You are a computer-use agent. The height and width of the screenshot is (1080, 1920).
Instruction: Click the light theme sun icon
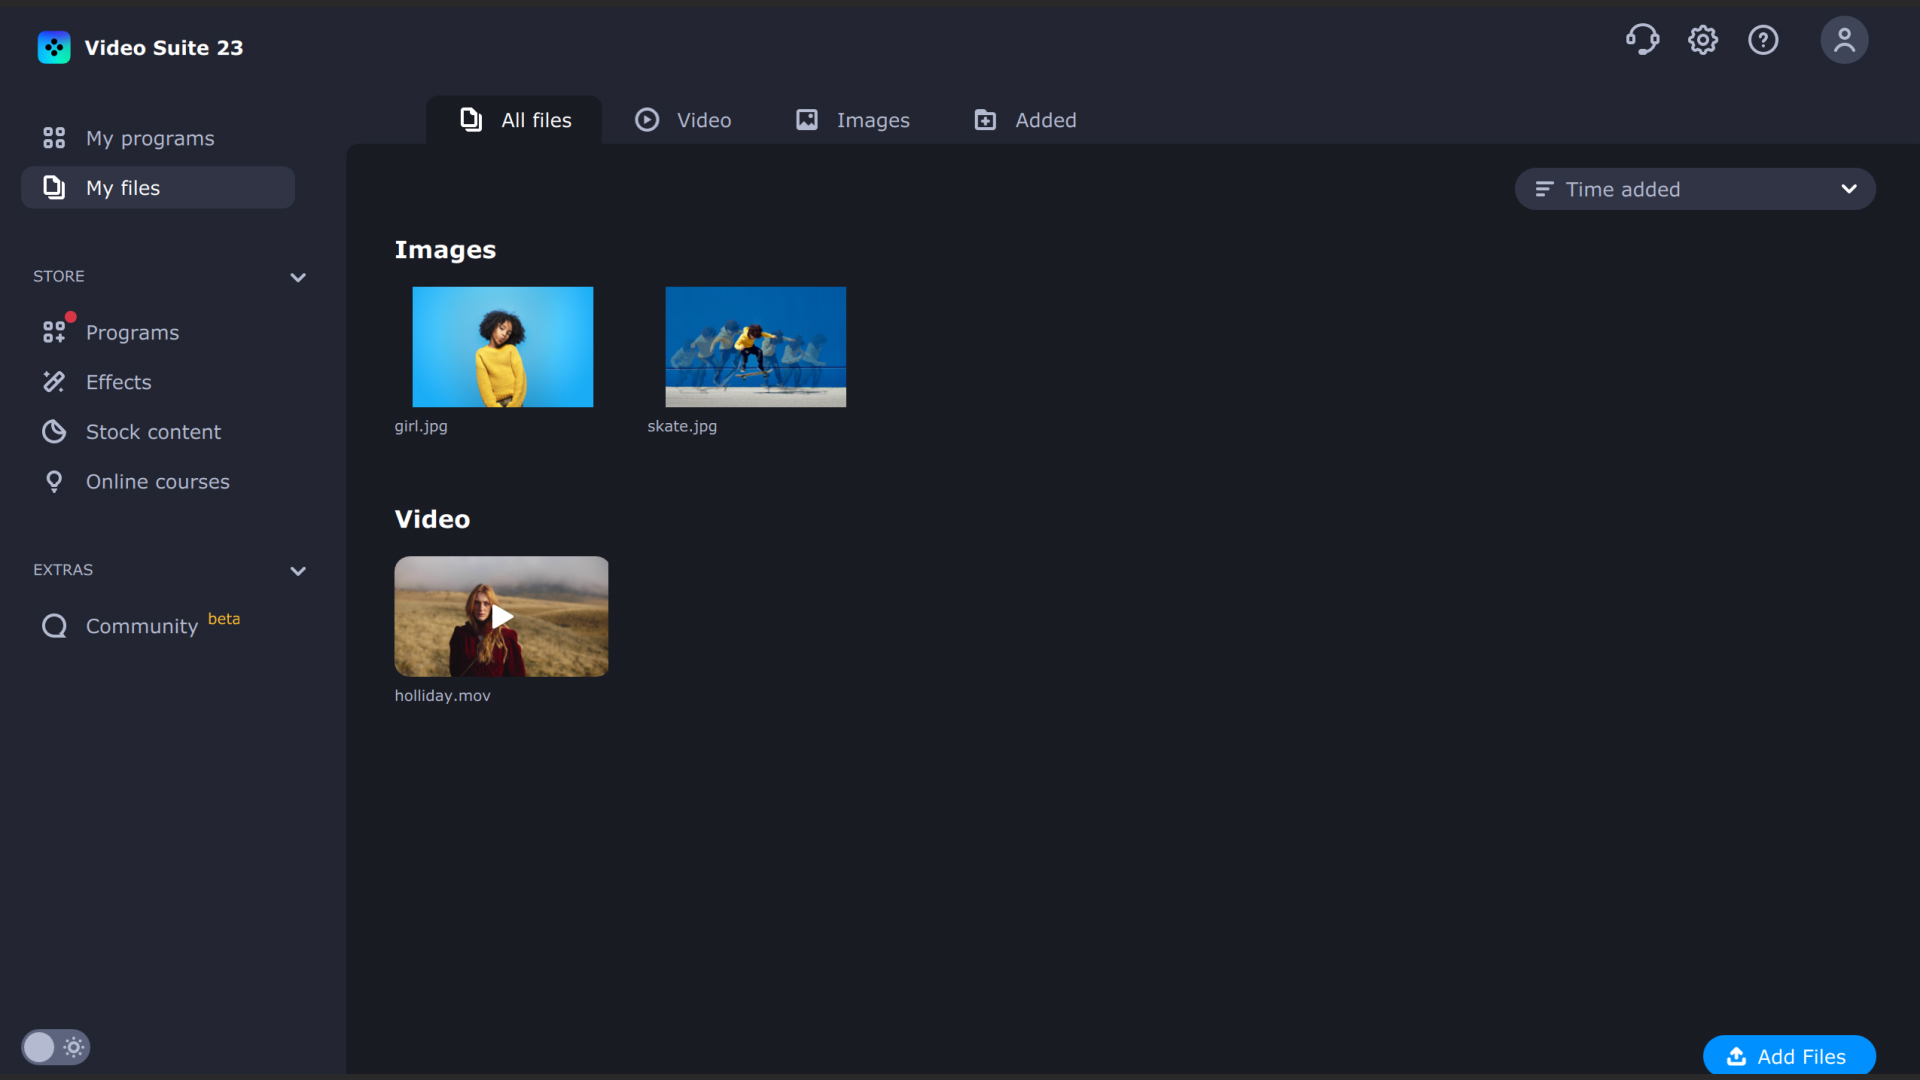(74, 1047)
